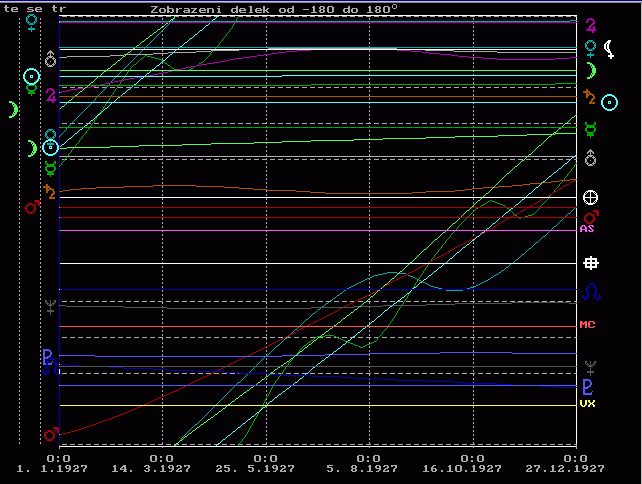The width and height of the screenshot is (642, 484).
Task: Click the grey Neptune symbol in the right legend
Action: point(590,368)
